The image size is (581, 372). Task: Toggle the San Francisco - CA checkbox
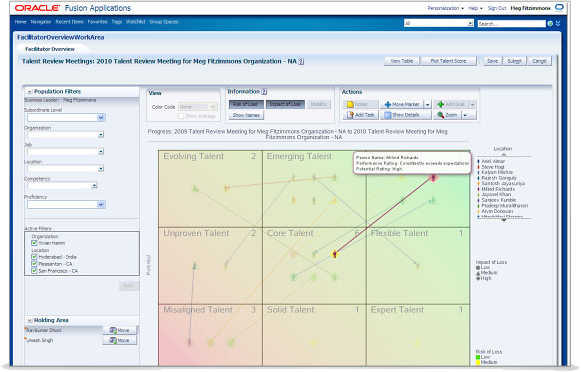pyautogui.click(x=34, y=271)
